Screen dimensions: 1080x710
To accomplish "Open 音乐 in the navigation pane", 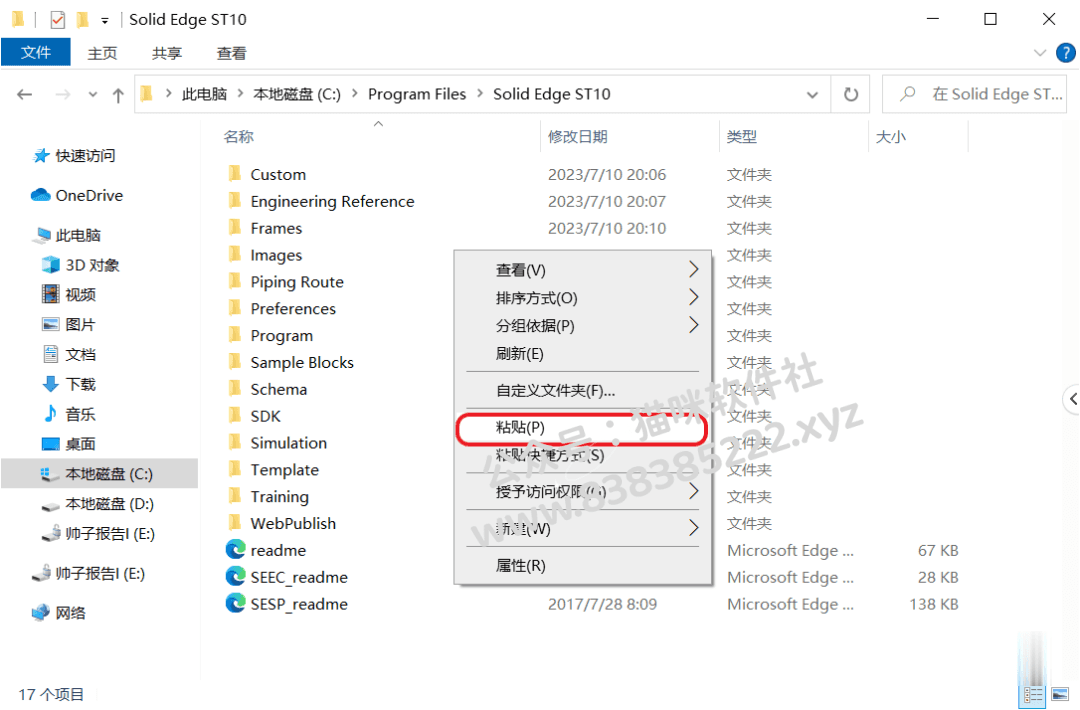I will [80, 414].
